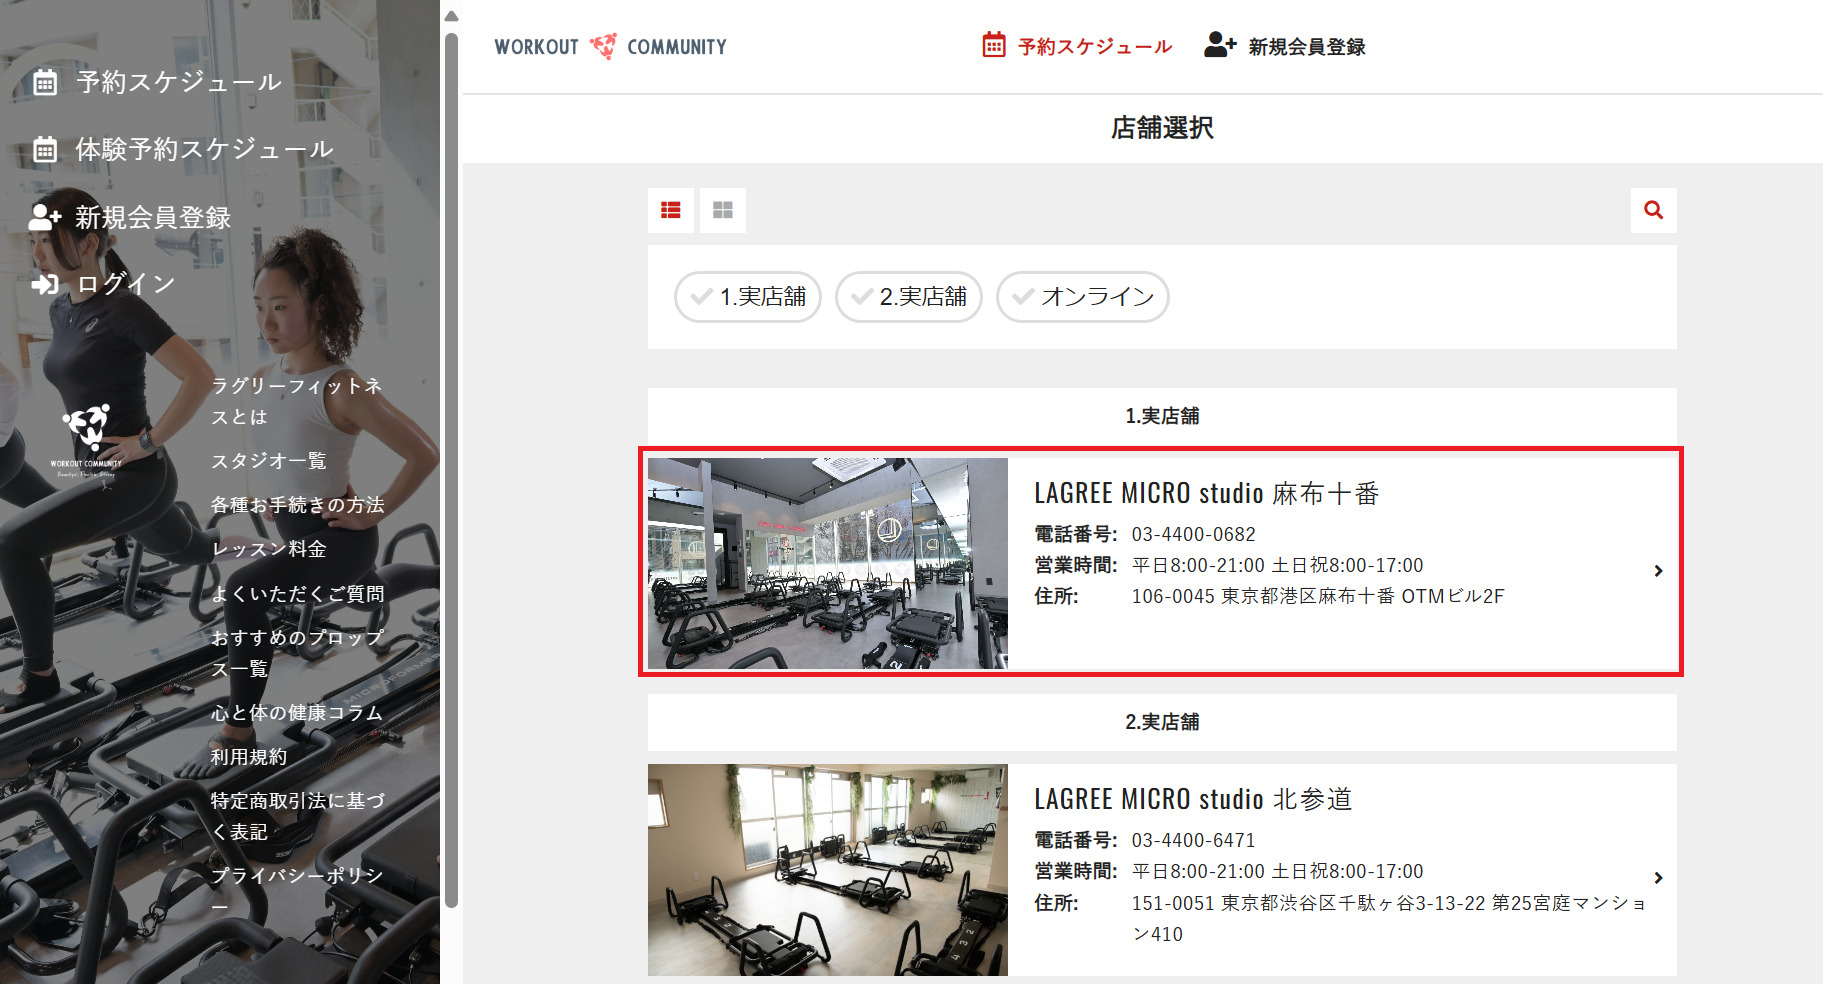Click the red calendar icon in top navigation
The height and width of the screenshot is (984, 1823).
coord(994,45)
